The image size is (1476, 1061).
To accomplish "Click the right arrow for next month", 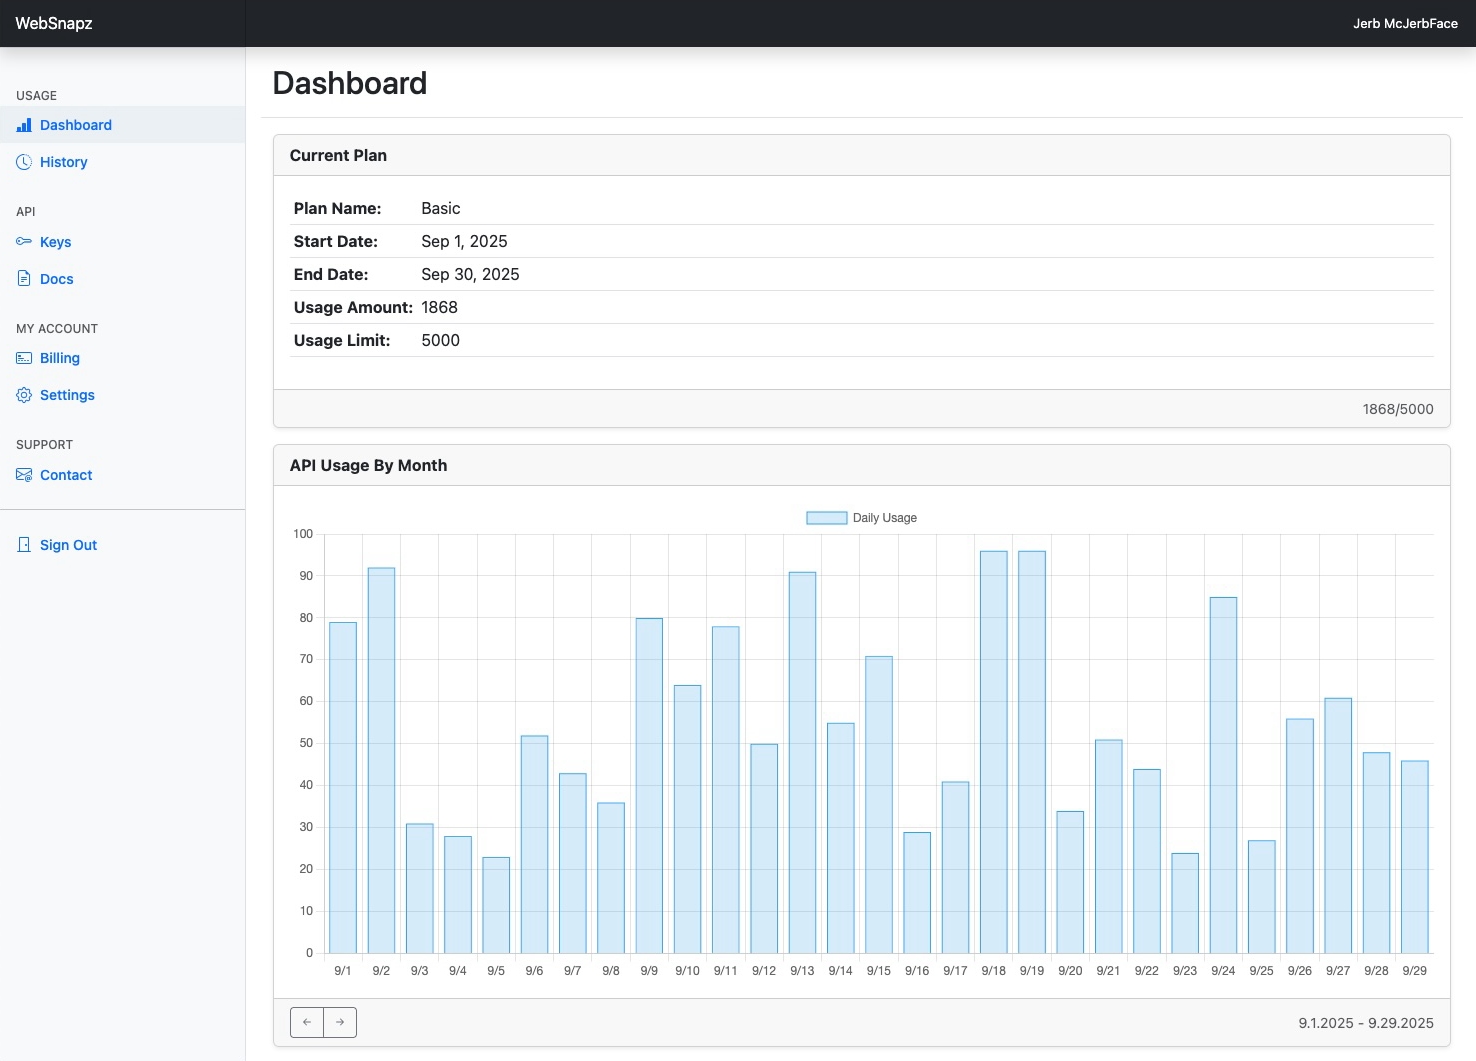I will (x=340, y=1022).
